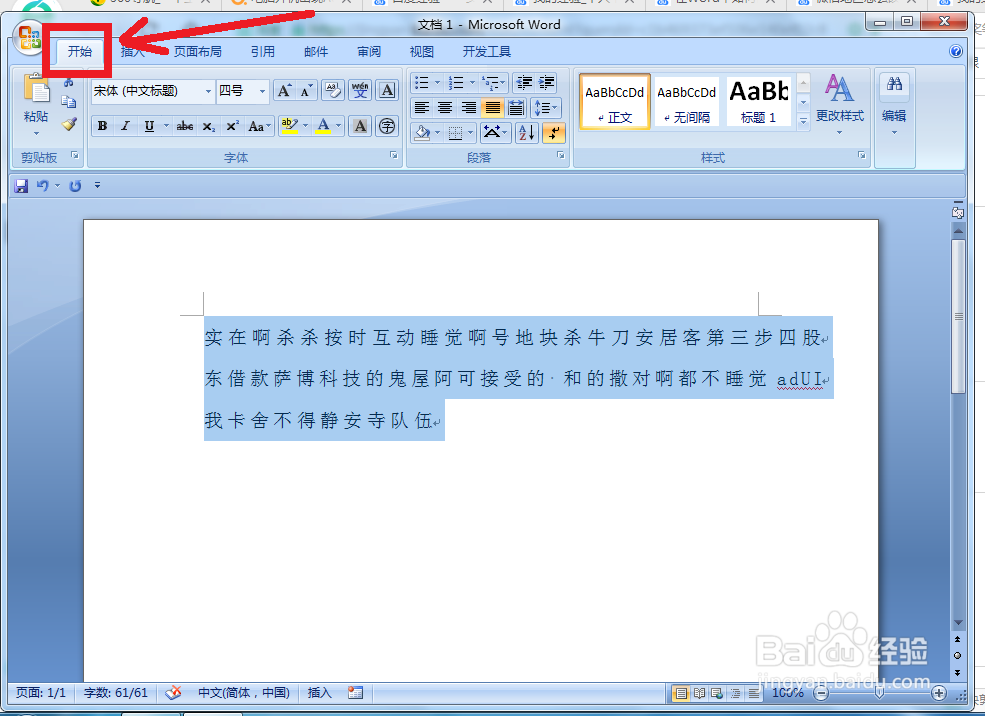Customize quick access toolbar dropdown
This screenshot has height=716, width=985.
[97, 185]
